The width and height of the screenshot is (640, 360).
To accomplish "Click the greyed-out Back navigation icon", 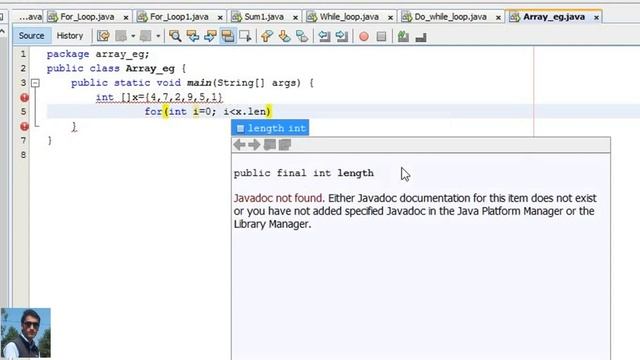I will point(121,36).
